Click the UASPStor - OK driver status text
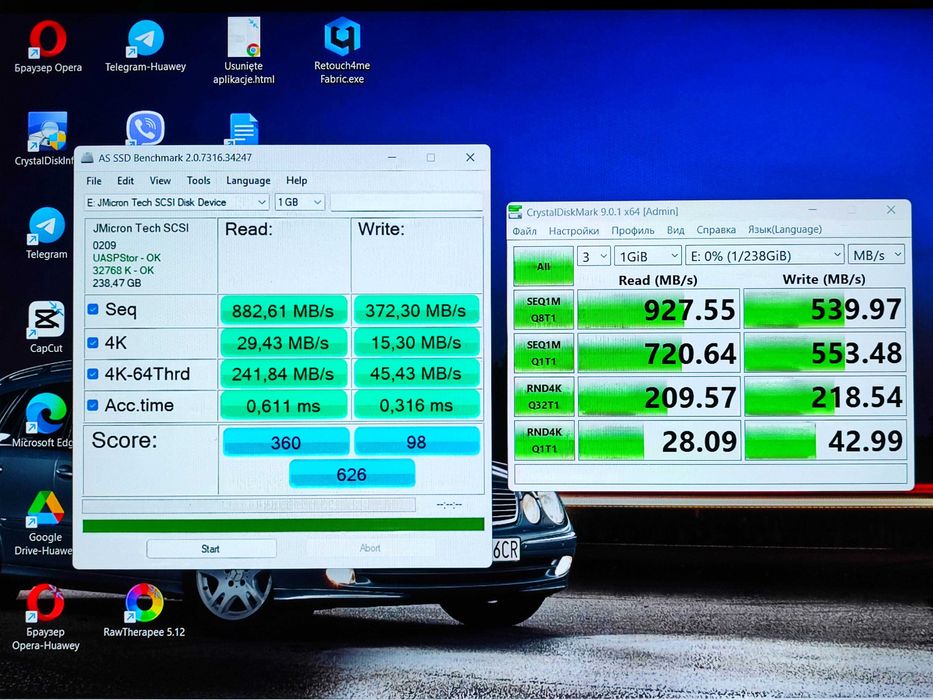Screen dimensions: 933x700 tap(127, 258)
